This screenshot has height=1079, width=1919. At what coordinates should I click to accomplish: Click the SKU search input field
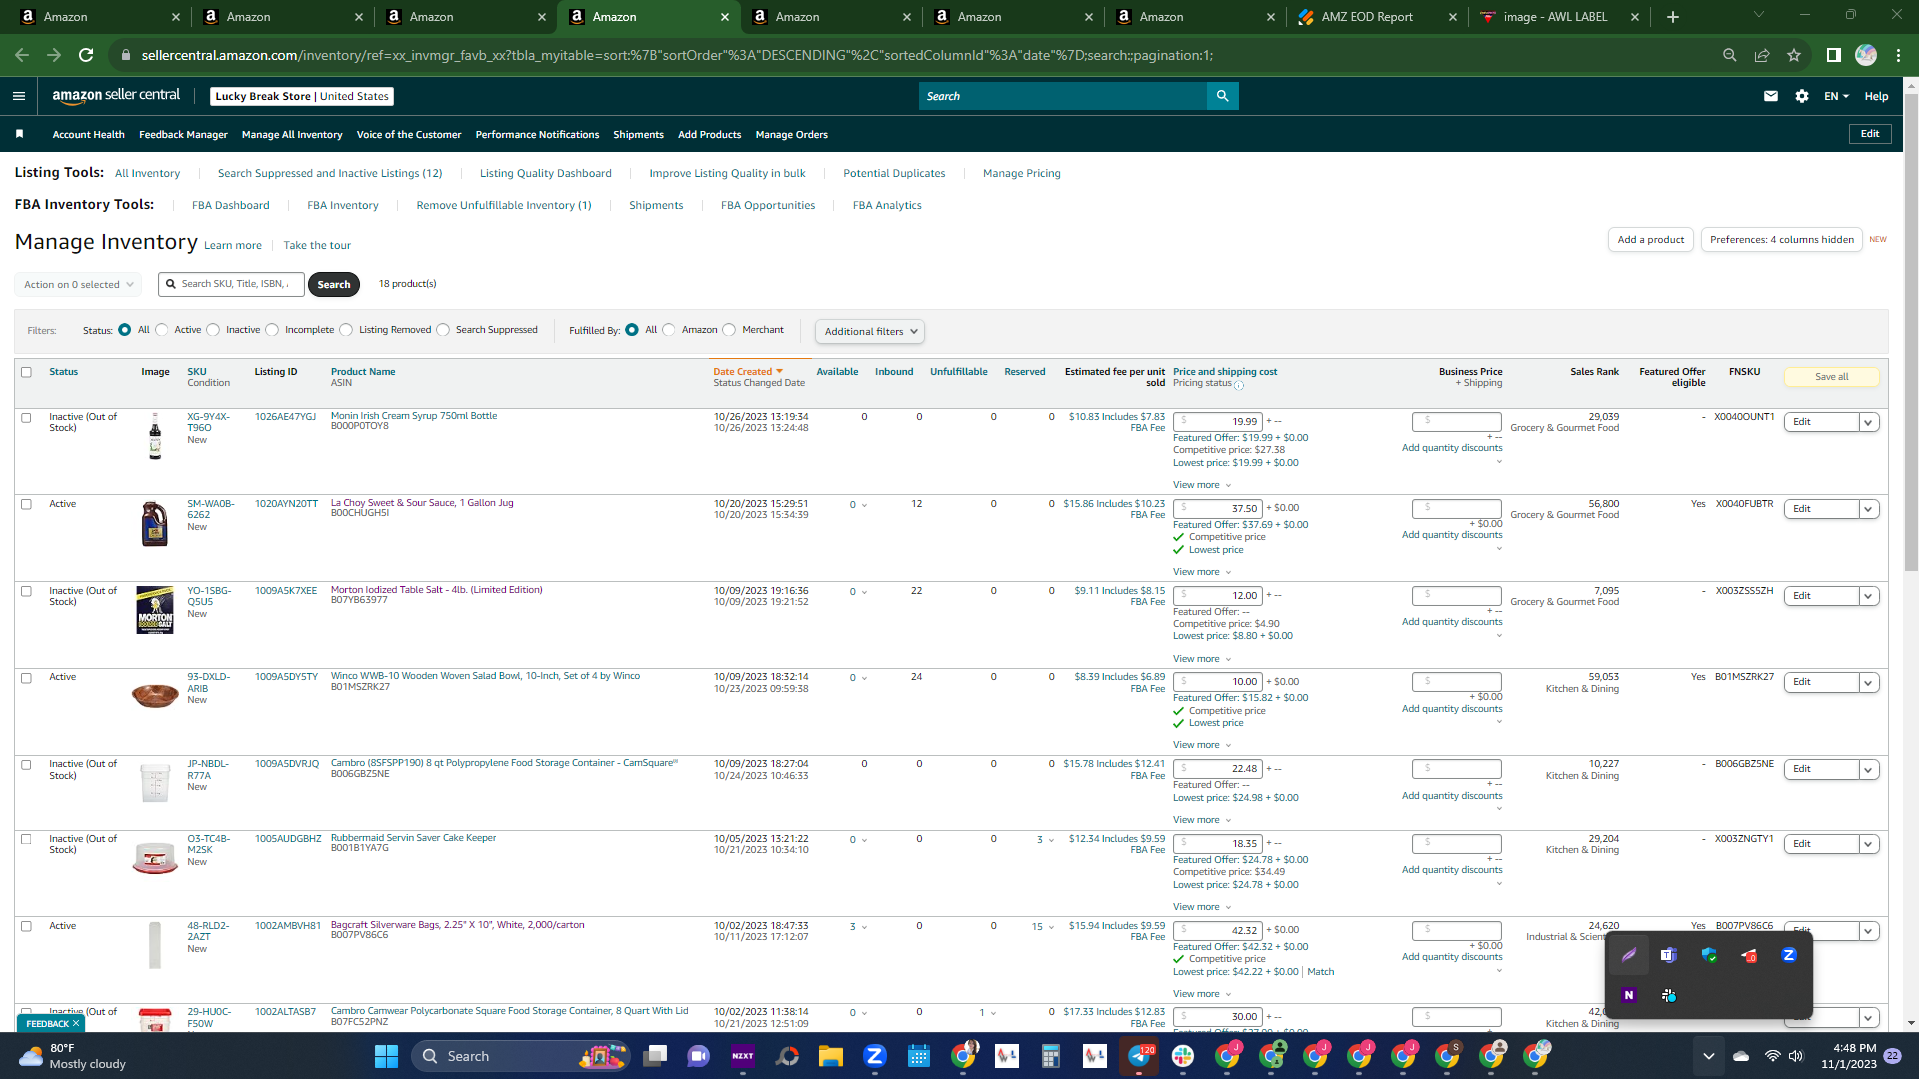[x=231, y=285]
